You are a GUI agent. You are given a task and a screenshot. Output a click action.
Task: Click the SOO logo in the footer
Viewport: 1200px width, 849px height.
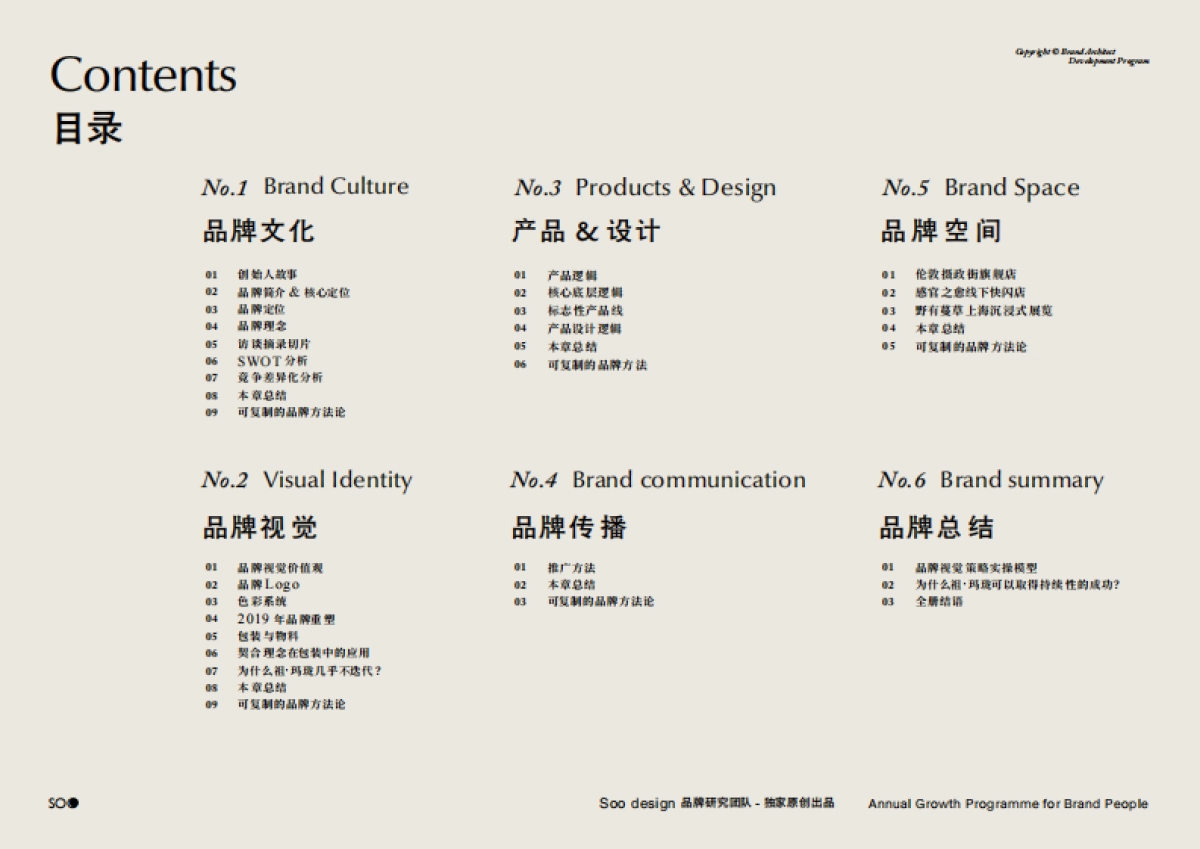point(64,803)
